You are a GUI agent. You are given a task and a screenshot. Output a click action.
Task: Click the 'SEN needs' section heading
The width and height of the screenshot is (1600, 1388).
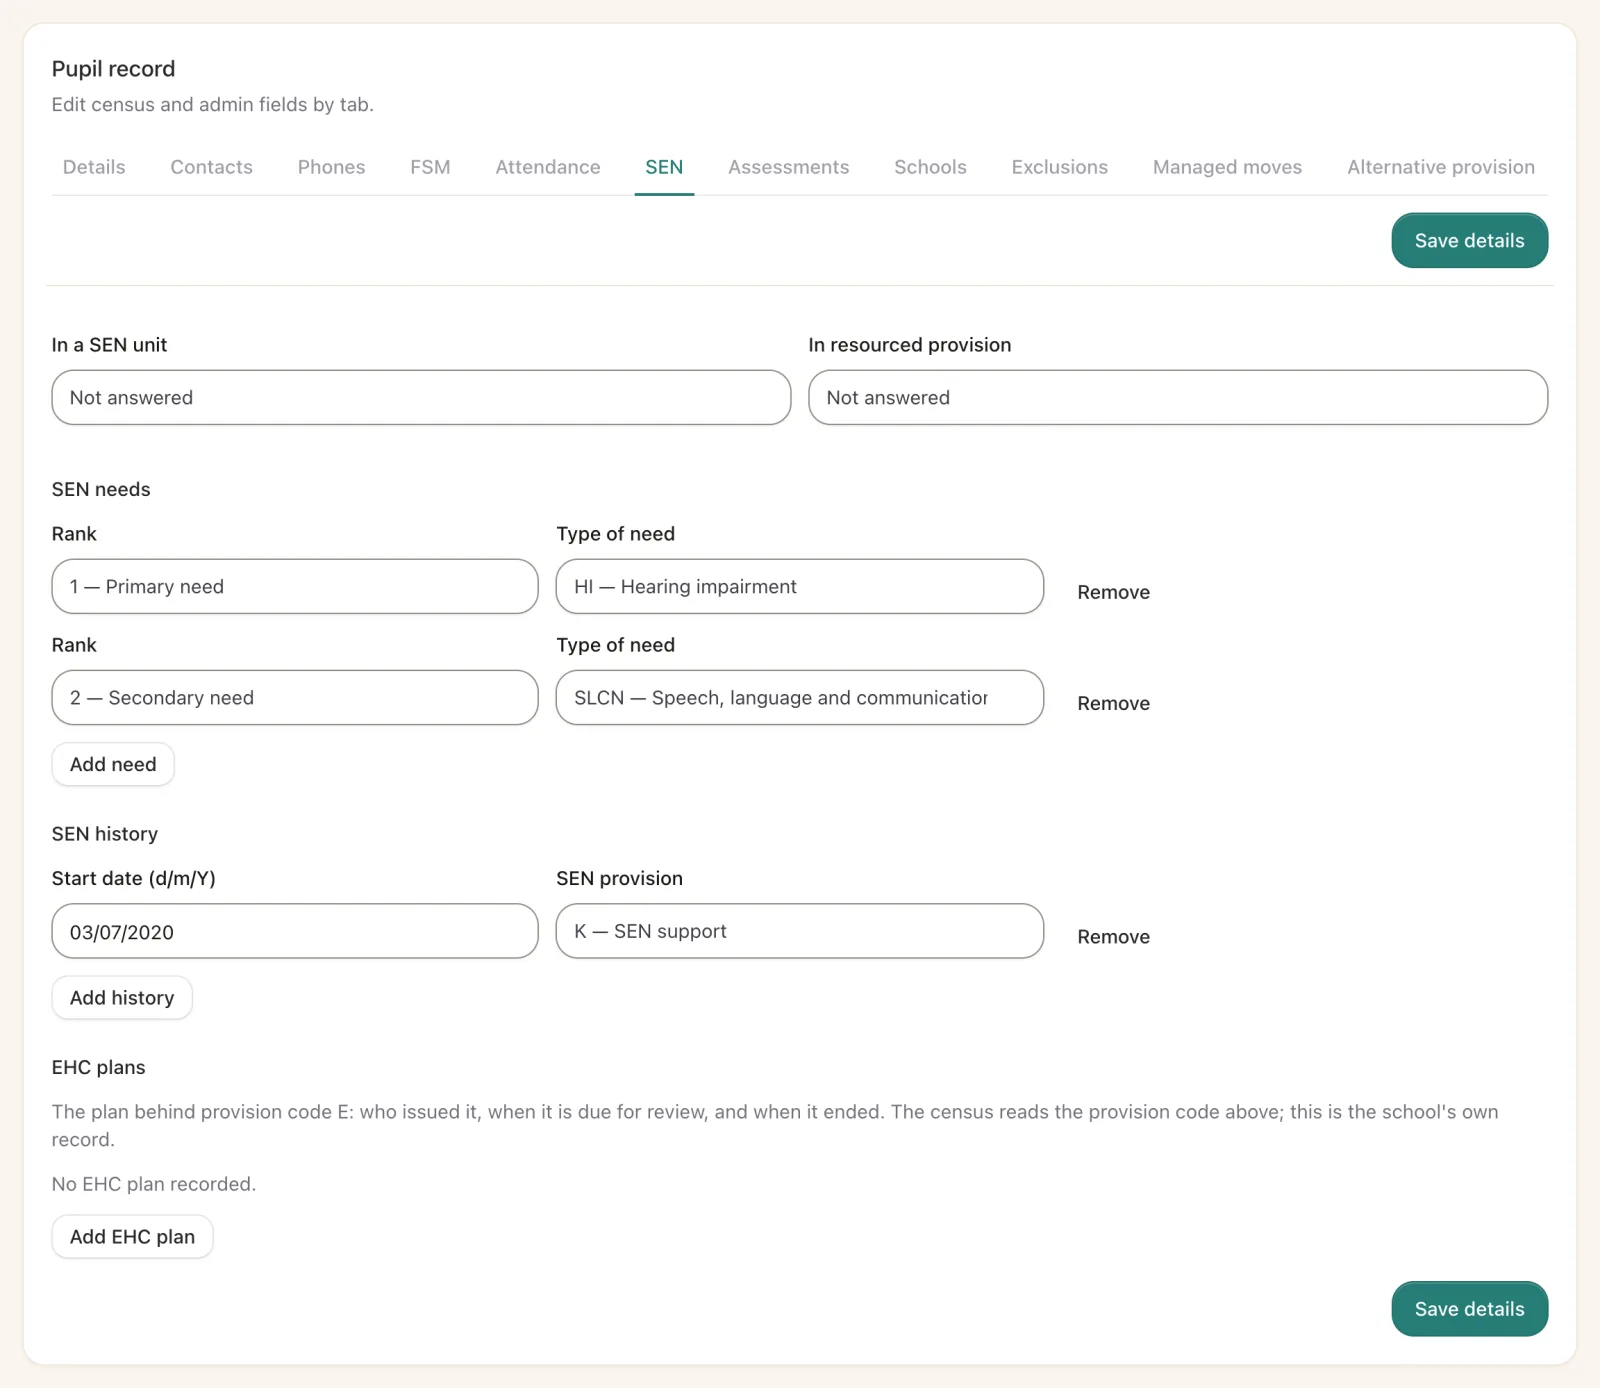[101, 490]
